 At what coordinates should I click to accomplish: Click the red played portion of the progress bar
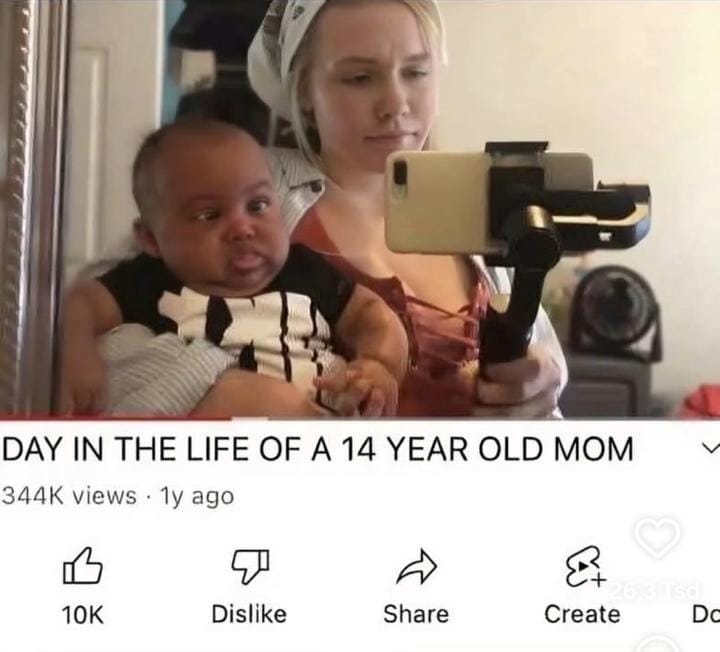115,418
